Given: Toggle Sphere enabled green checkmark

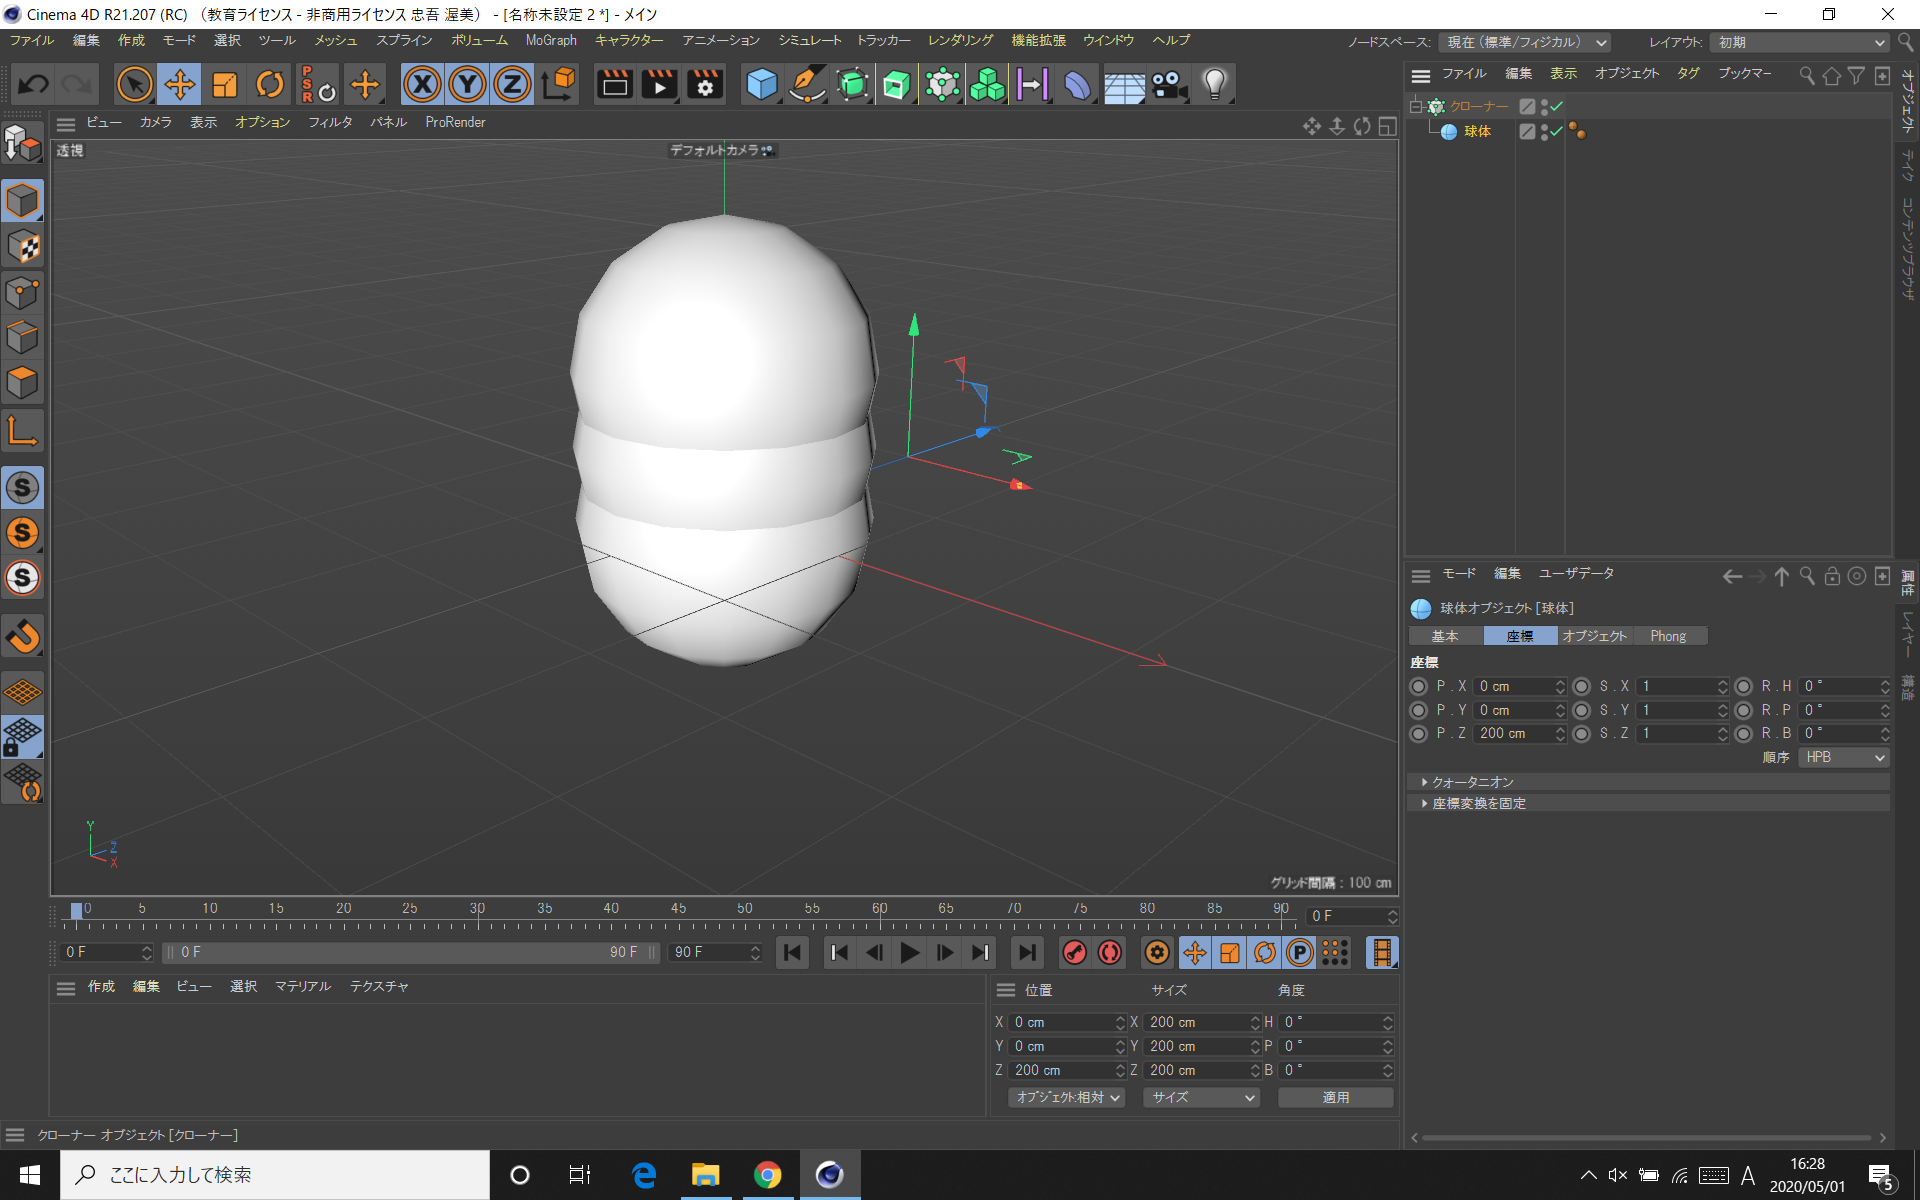Looking at the screenshot, I should tap(1557, 131).
